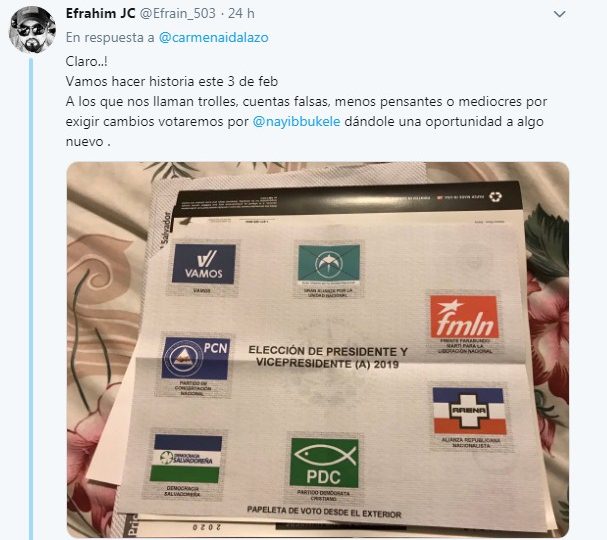Click the Elección de Presidente ballot title

tap(328, 357)
